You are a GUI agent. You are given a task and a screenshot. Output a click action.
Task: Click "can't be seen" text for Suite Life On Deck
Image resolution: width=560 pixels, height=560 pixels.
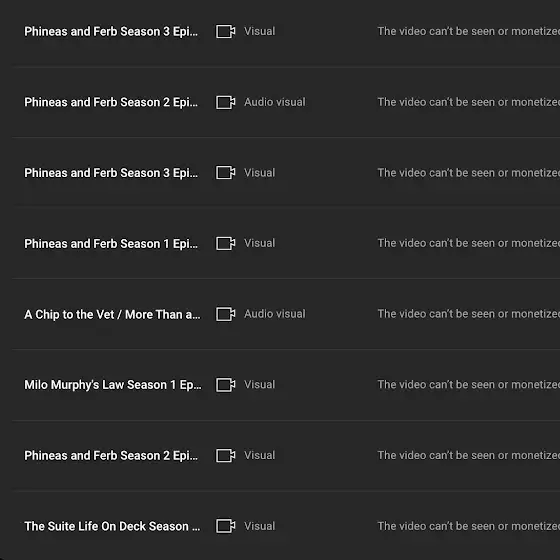[x=462, y=526]
